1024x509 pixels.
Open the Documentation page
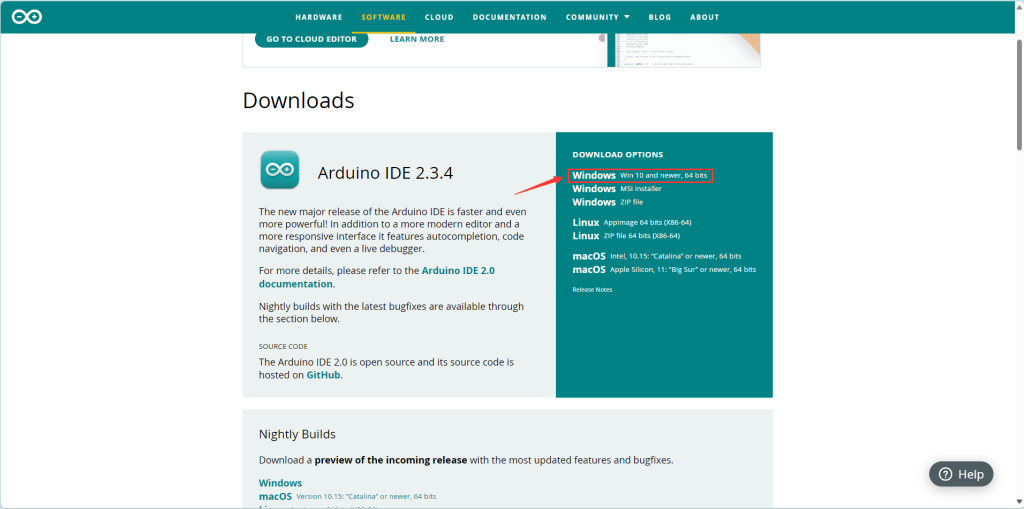[x=509, y=17]
